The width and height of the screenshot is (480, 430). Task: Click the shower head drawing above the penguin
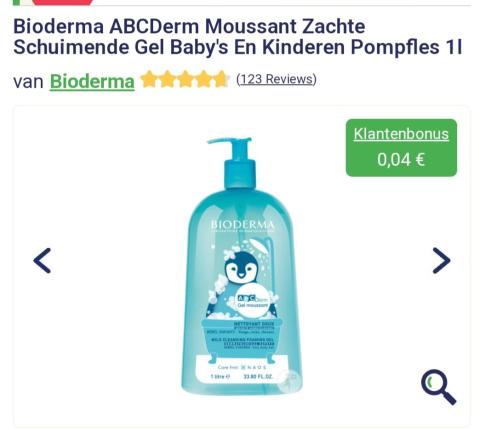[261, 246]
